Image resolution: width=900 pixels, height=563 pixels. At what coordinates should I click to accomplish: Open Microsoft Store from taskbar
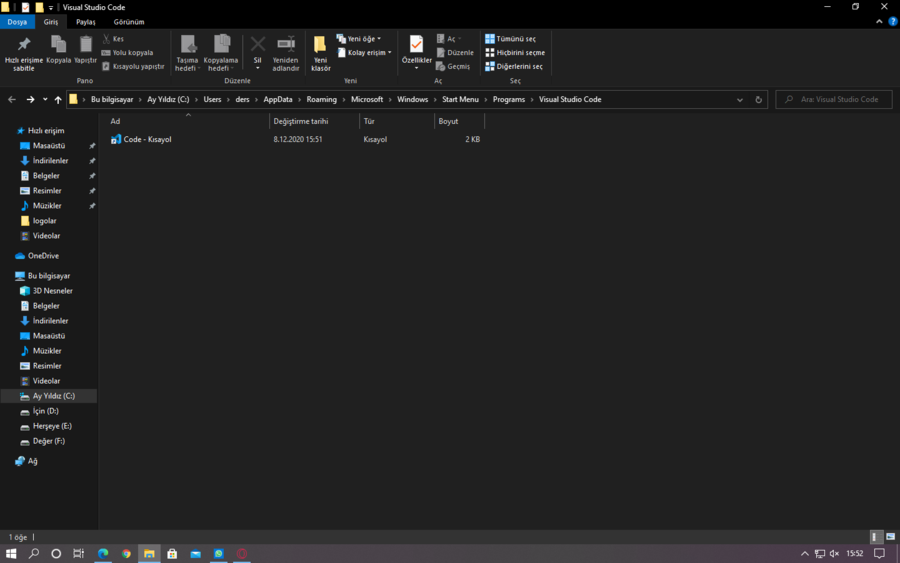click(172, 553)
